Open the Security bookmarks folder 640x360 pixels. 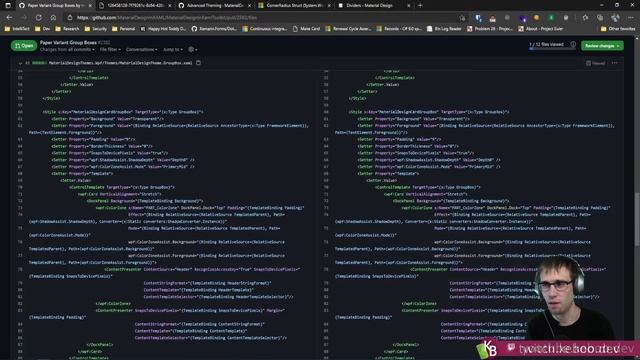(96, 29)
